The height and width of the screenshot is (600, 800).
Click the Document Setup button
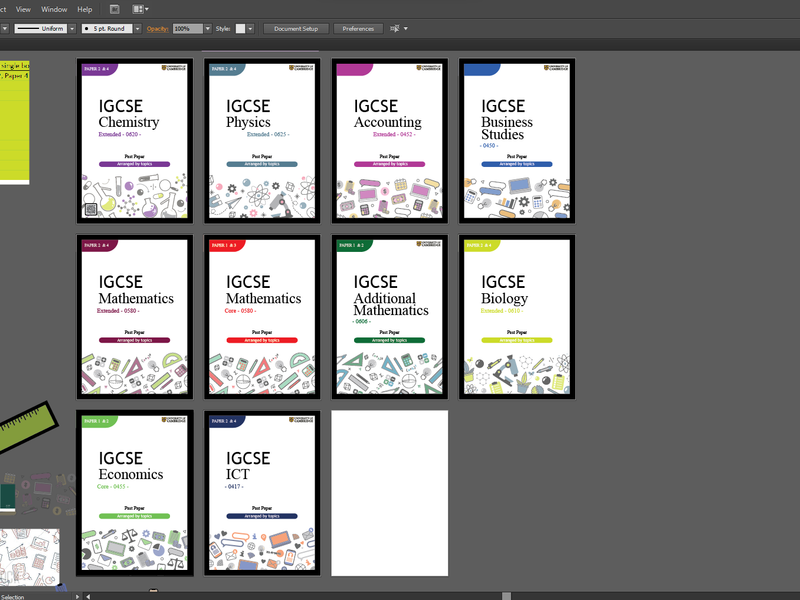296,29
